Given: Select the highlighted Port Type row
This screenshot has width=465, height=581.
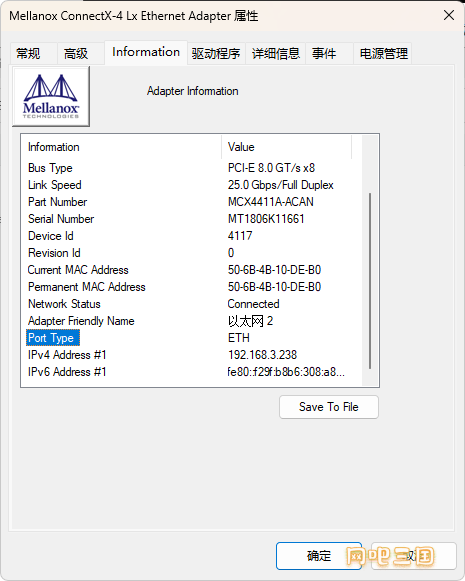Looking at the screenshot, I should click(x=191, y=338).
